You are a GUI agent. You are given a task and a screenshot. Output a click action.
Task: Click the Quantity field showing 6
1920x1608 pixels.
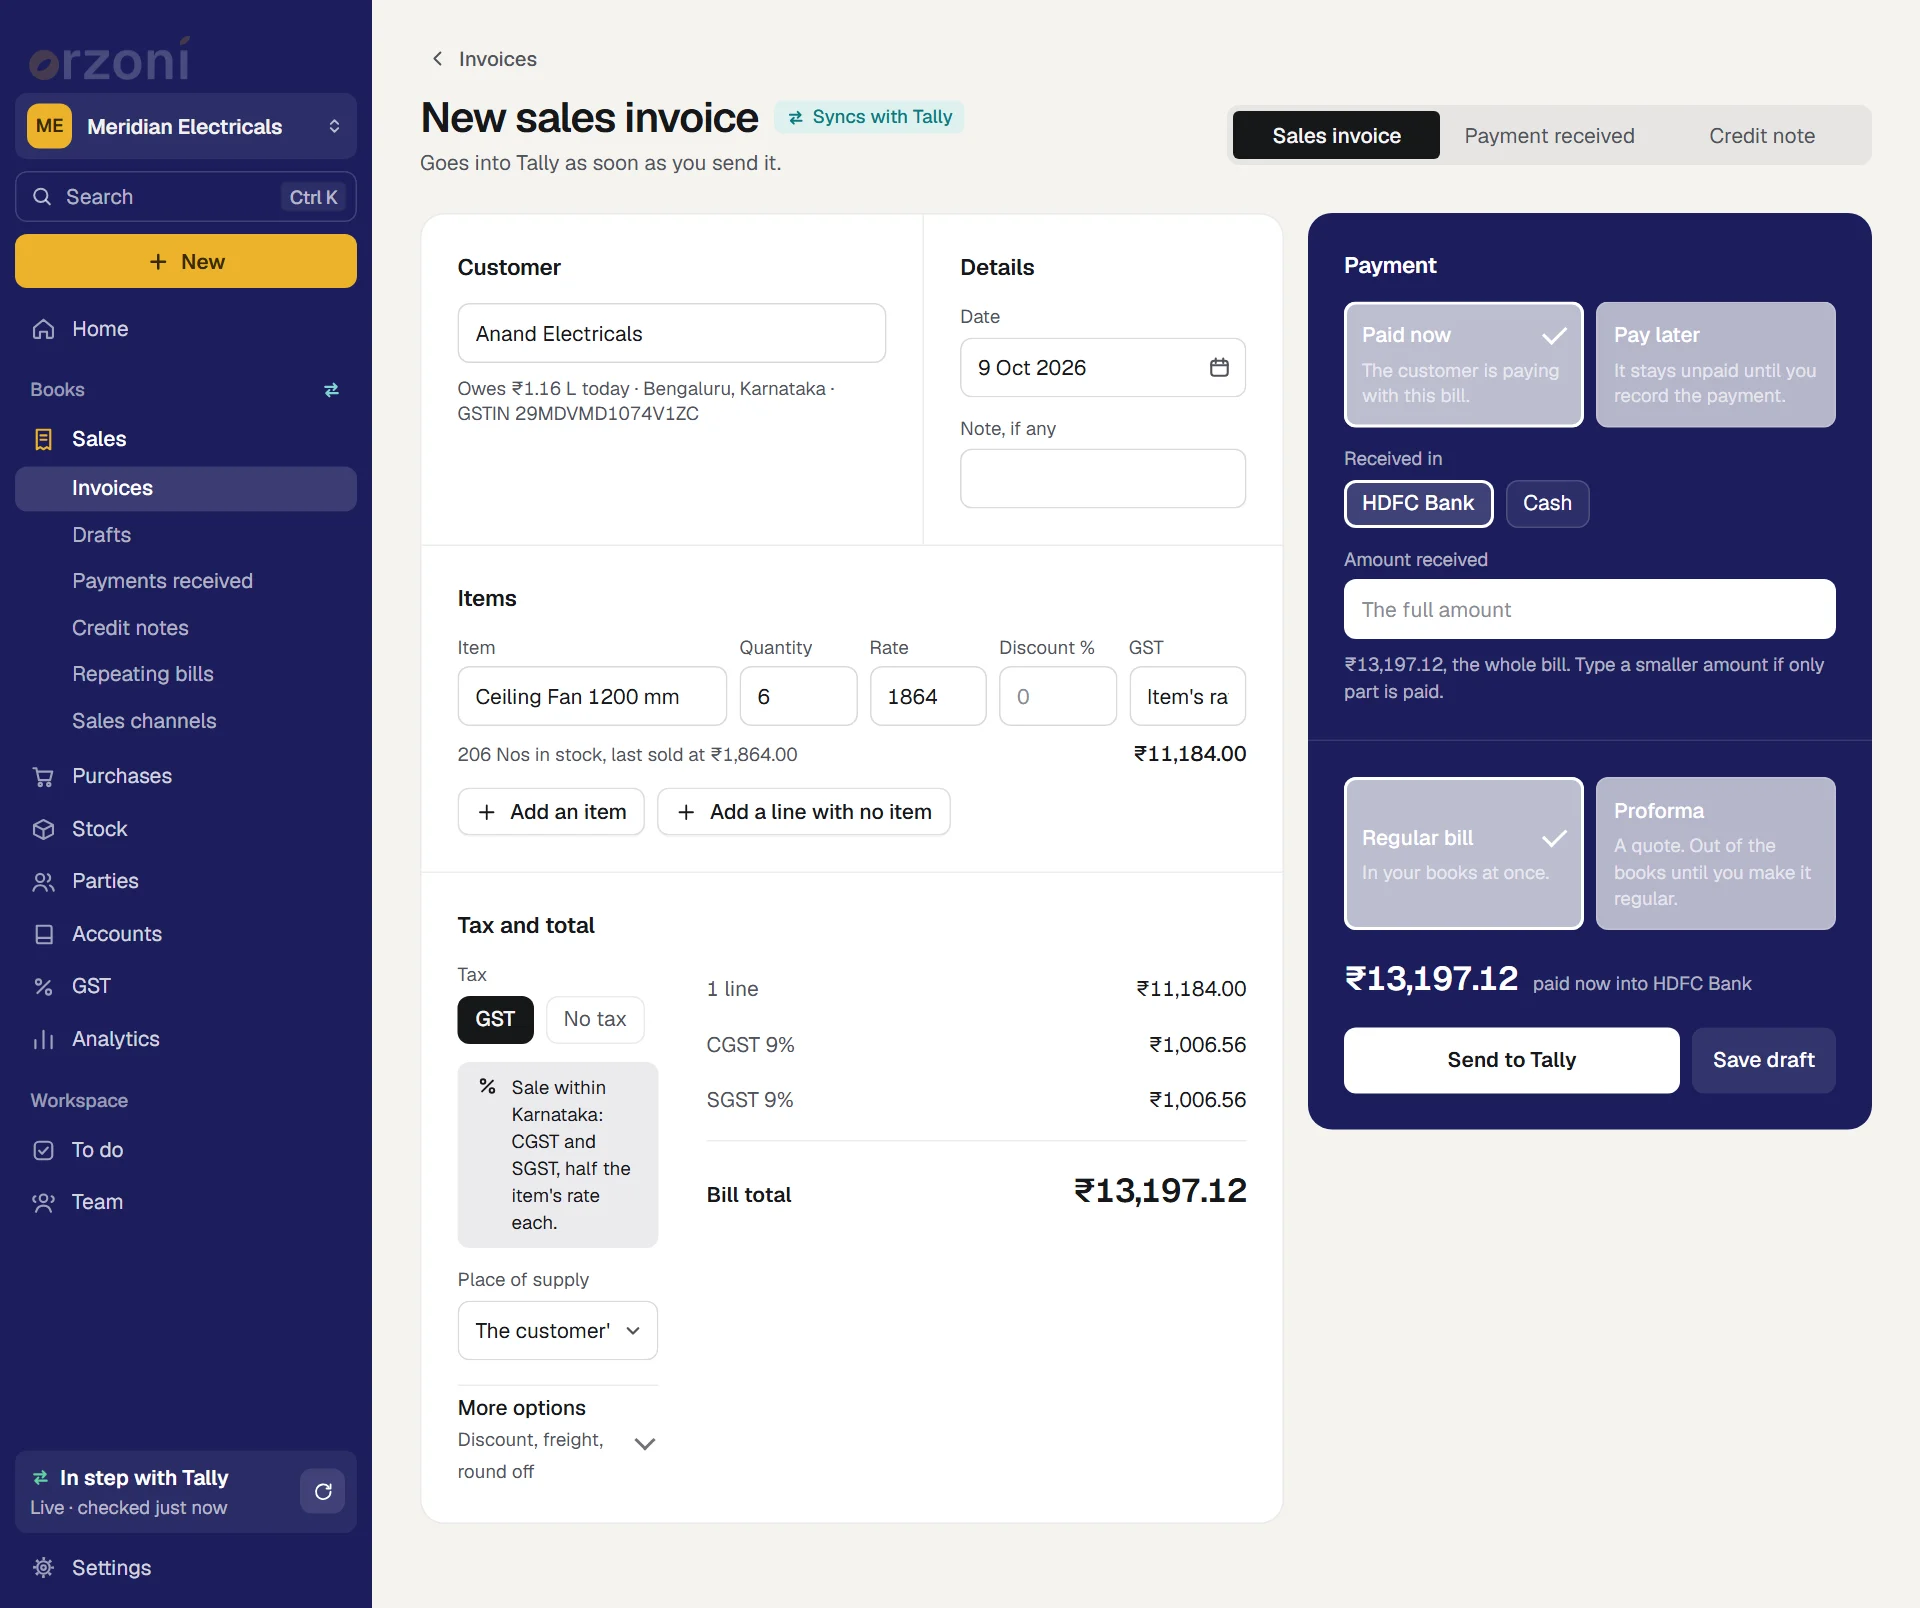(798, 696)
